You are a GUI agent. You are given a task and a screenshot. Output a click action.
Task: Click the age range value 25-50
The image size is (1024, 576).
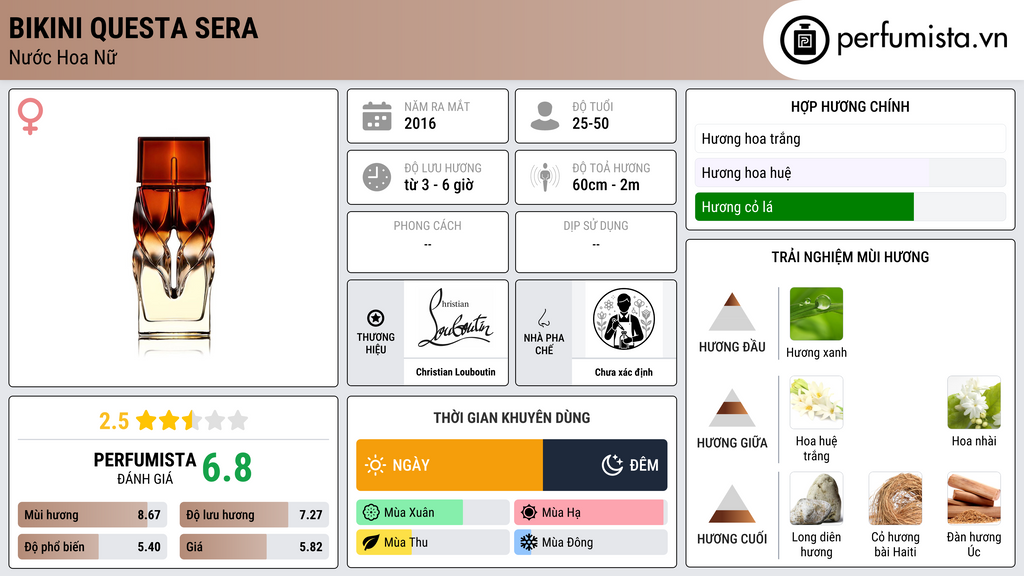590,123
